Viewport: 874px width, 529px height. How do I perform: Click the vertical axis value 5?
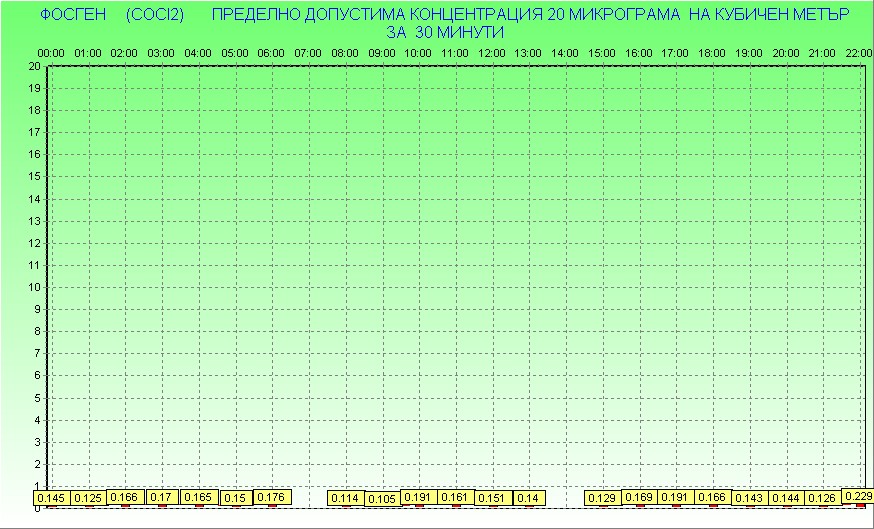point(37,398)
